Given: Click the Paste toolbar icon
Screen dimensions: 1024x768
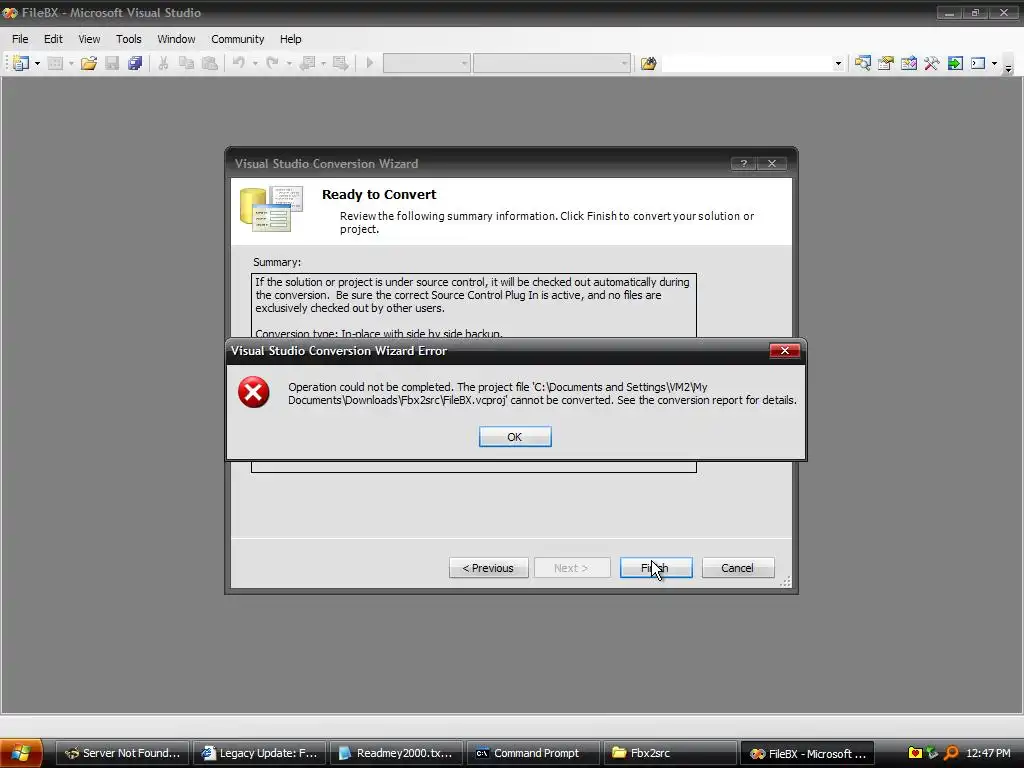Looking at the screenshot, I should click(210, 63).
